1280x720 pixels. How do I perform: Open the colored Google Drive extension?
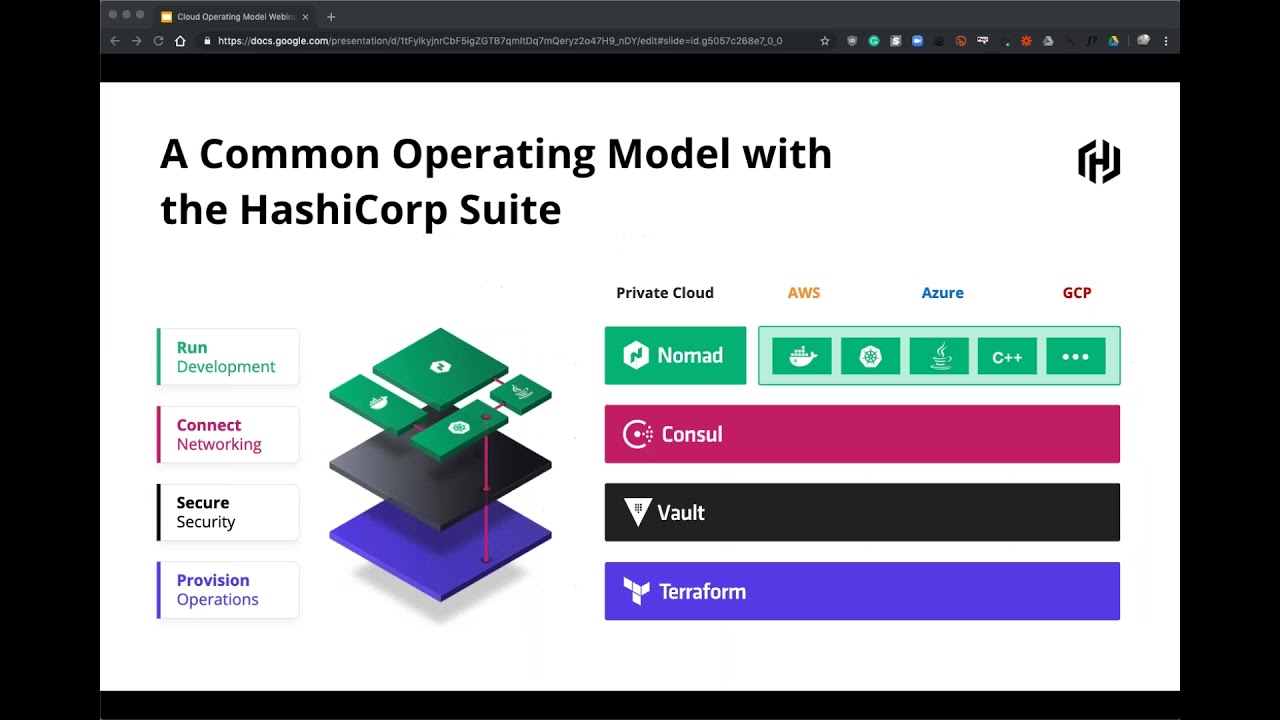tap(1113, 41)
